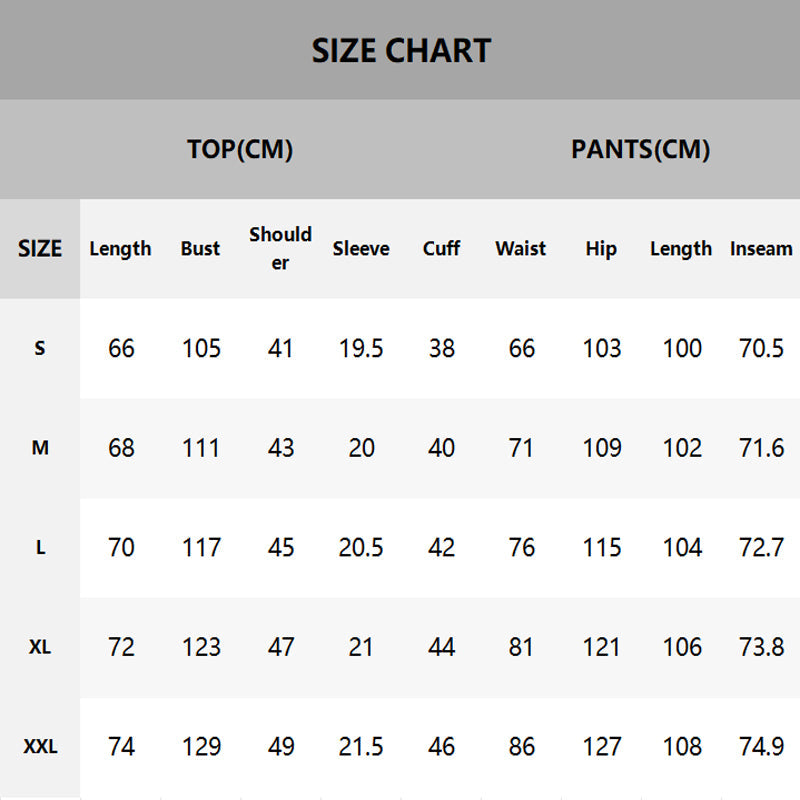
Task: Click the SIZE column header
Action: coord(40,248)
